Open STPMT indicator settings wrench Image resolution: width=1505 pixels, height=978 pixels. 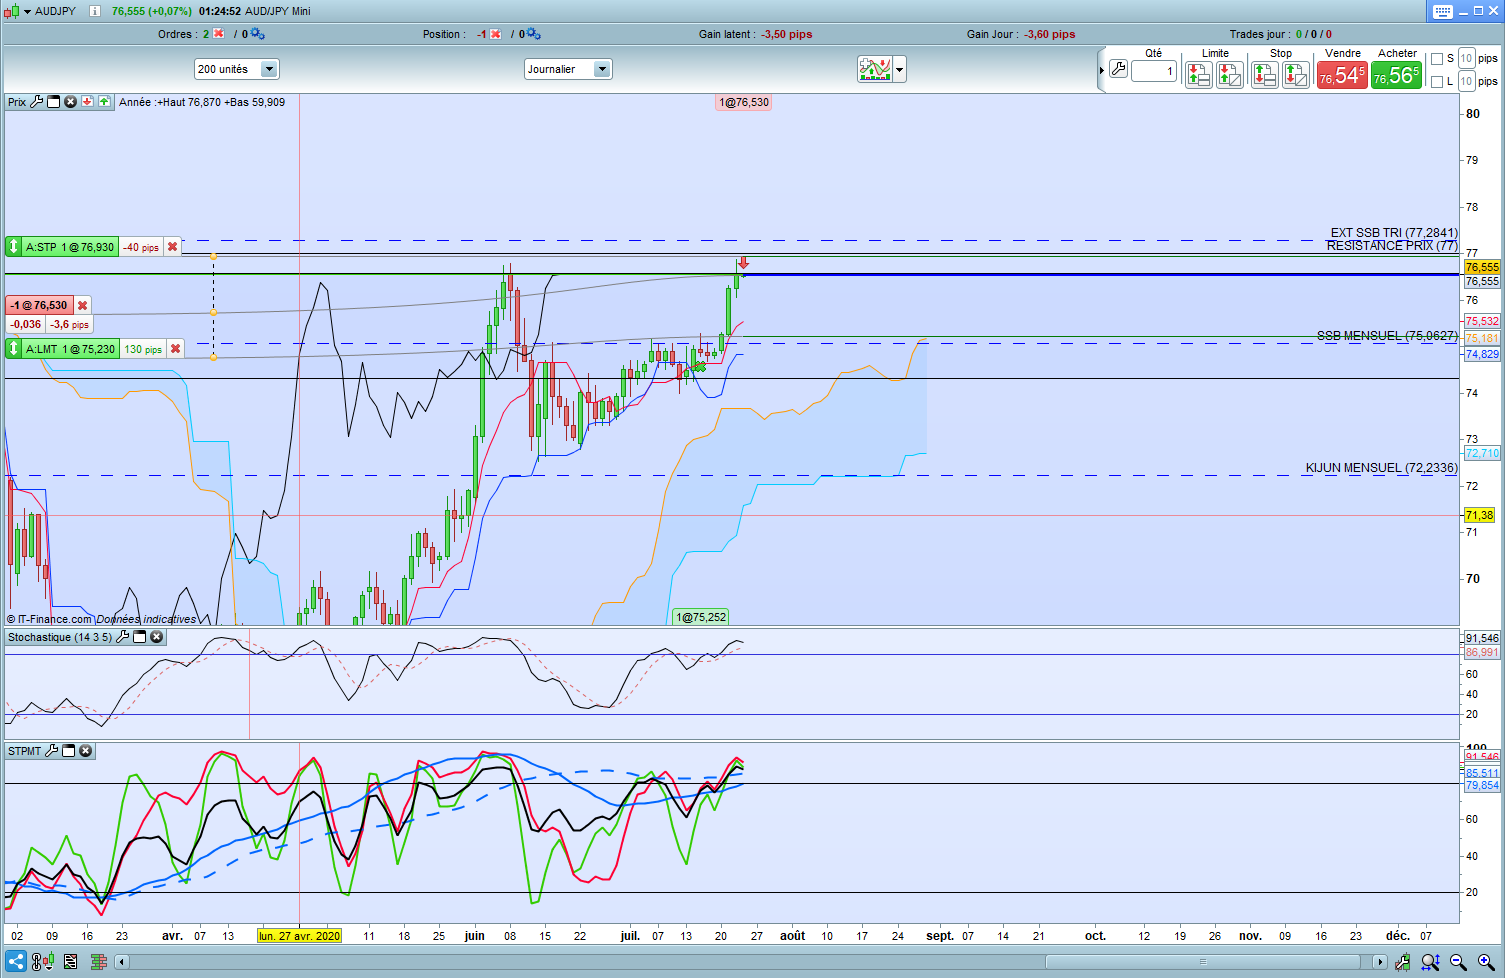click(52, 751)
